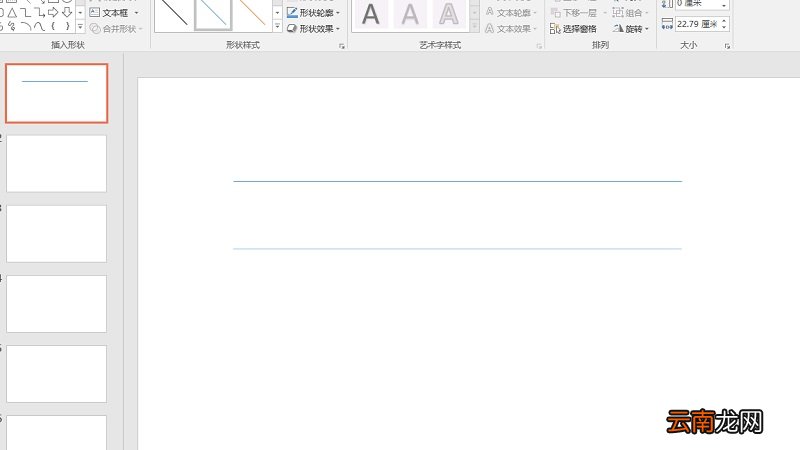Apply the outlined WordArt style
The height and width of the screenshot is (450, 800).
click(x=449, y=14)
